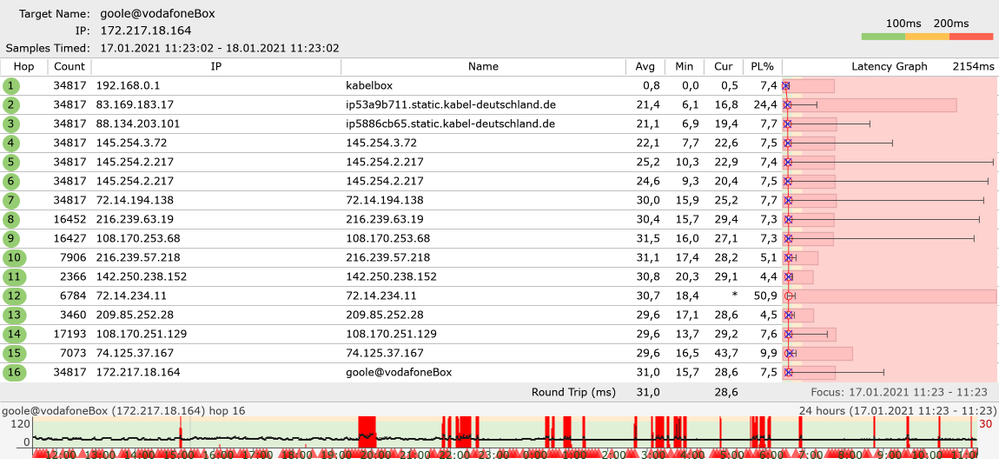Click the Round Trip (ms) summary label

574,393
